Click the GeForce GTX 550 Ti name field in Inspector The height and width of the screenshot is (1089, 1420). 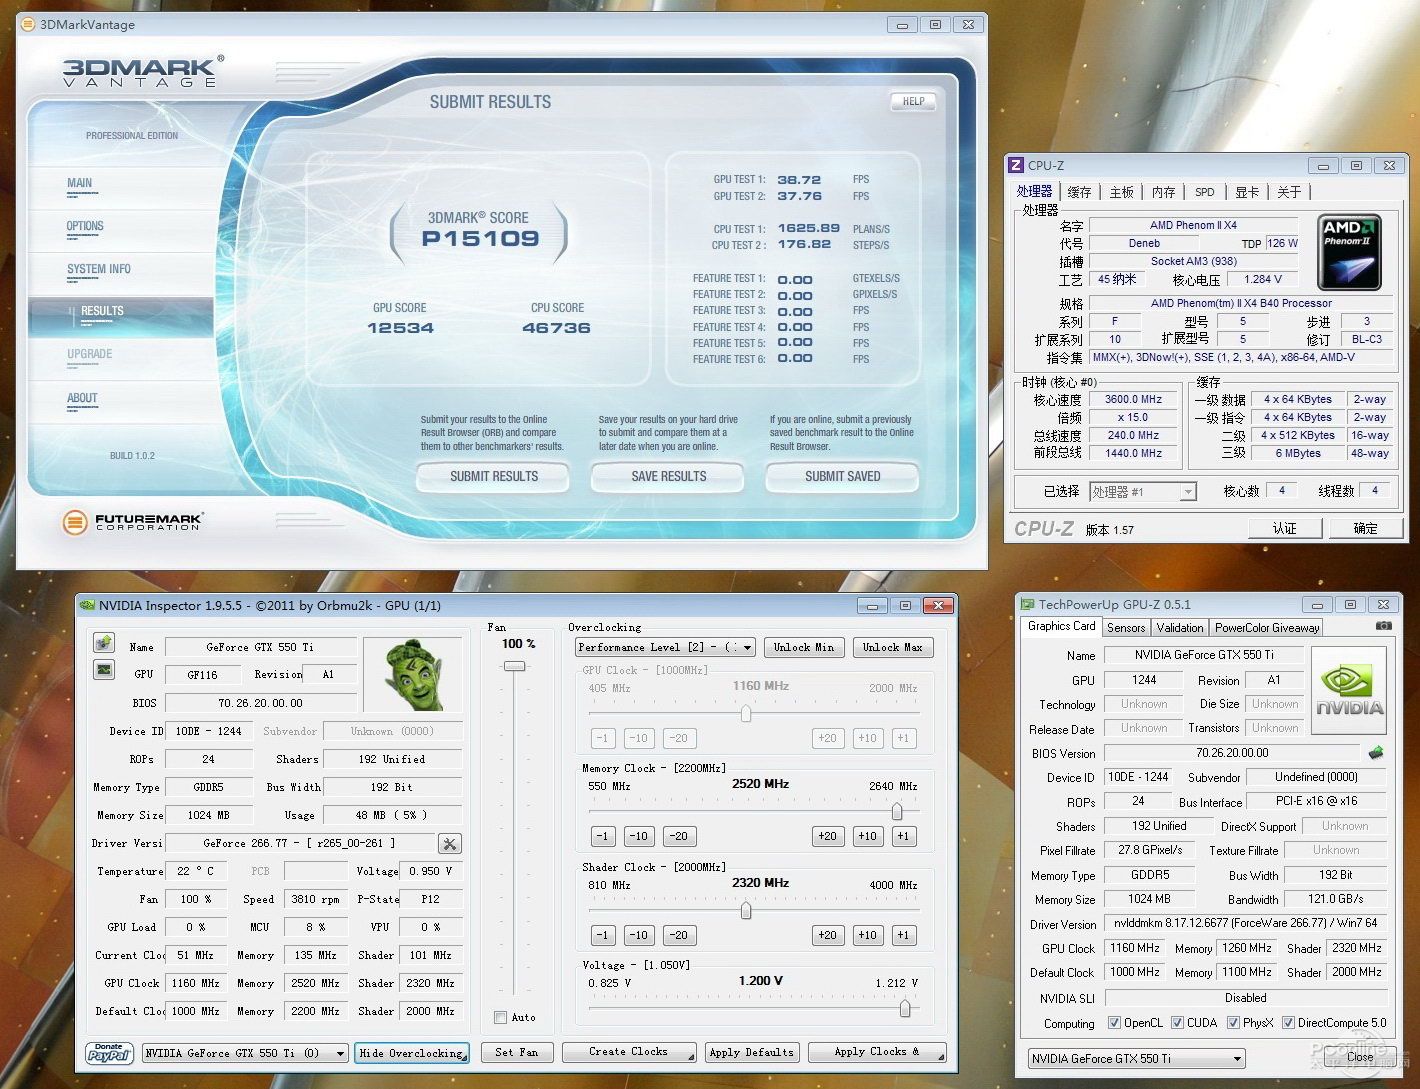pos(260,647)
